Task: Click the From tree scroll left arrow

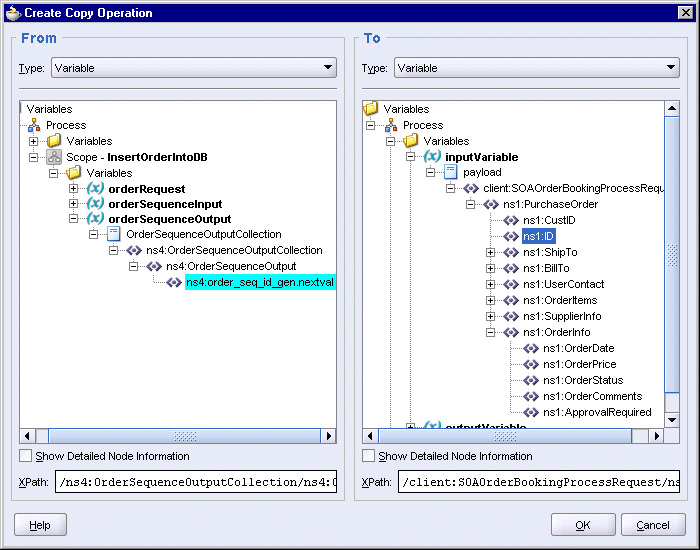Action: point(27,436)
